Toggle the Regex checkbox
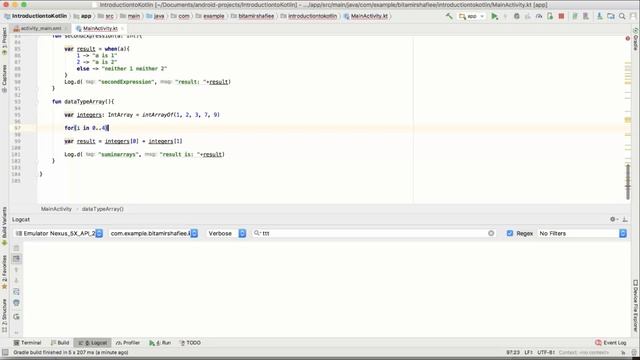The width and height of the screenshot is (640, 360). (x=510, y=233)
